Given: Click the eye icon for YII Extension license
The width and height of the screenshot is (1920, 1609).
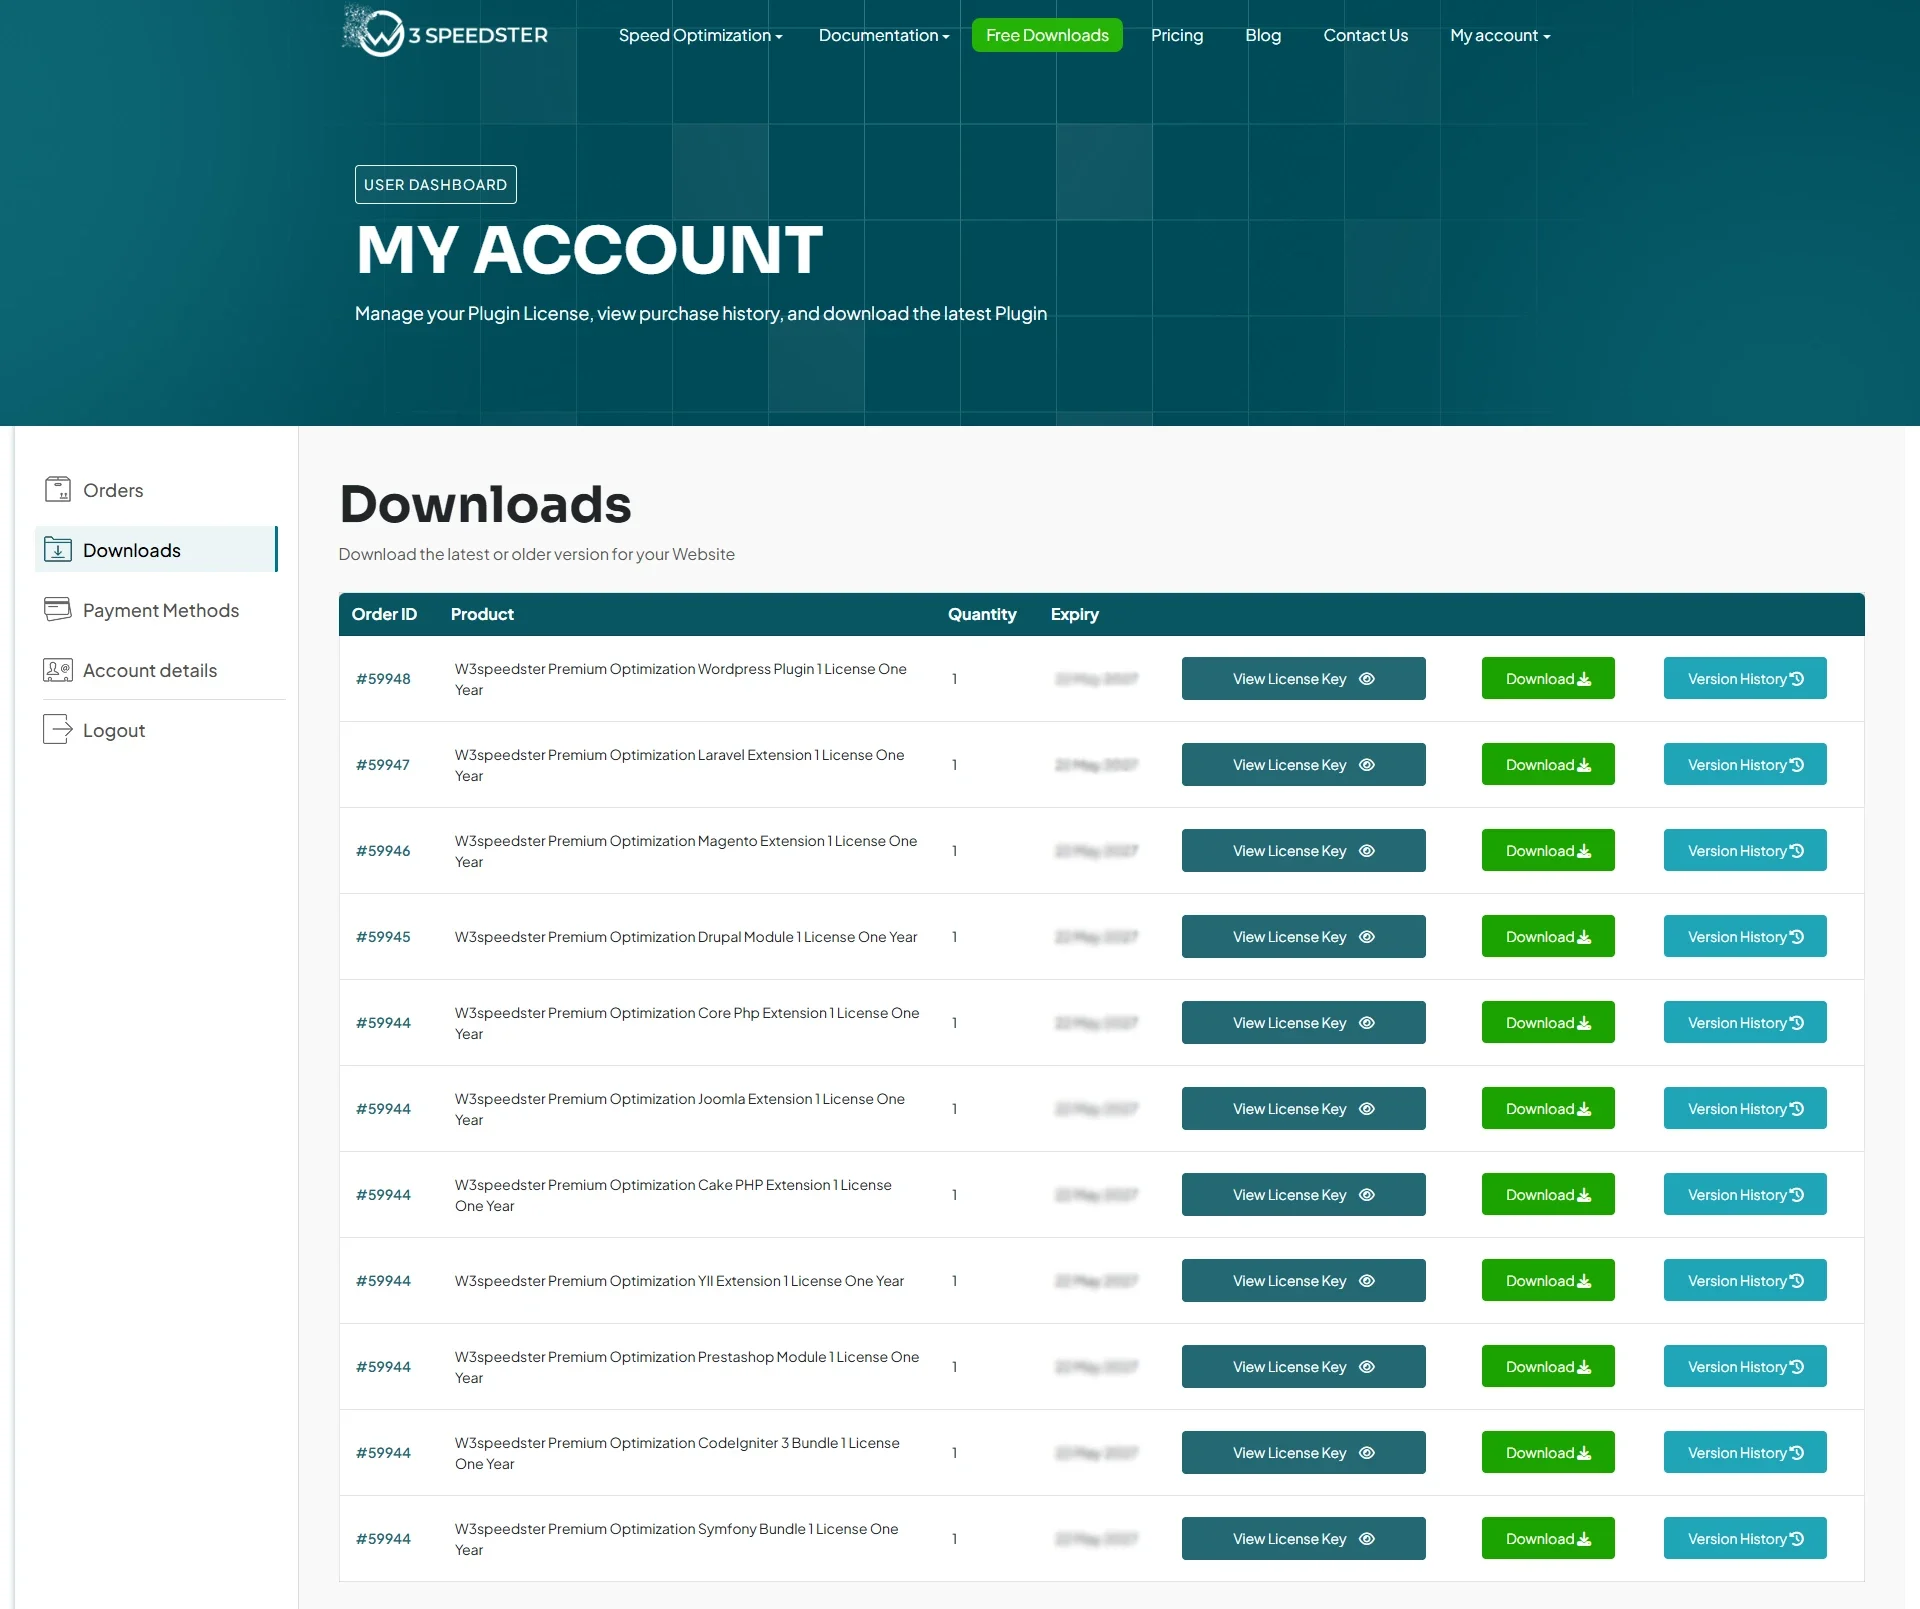Looking at the screenshot, I should click(x=1367, y=1280).
